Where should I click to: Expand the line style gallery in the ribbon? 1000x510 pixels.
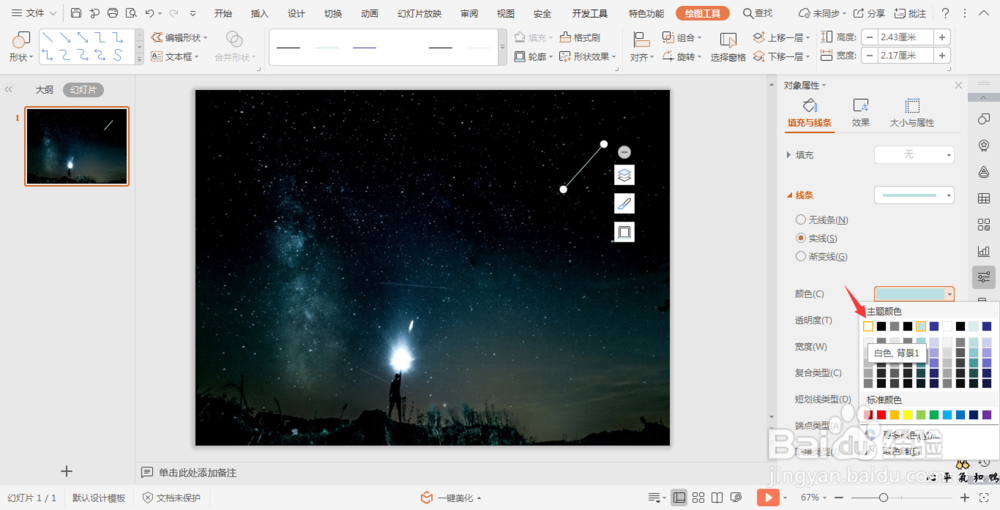tap(502, 47)
